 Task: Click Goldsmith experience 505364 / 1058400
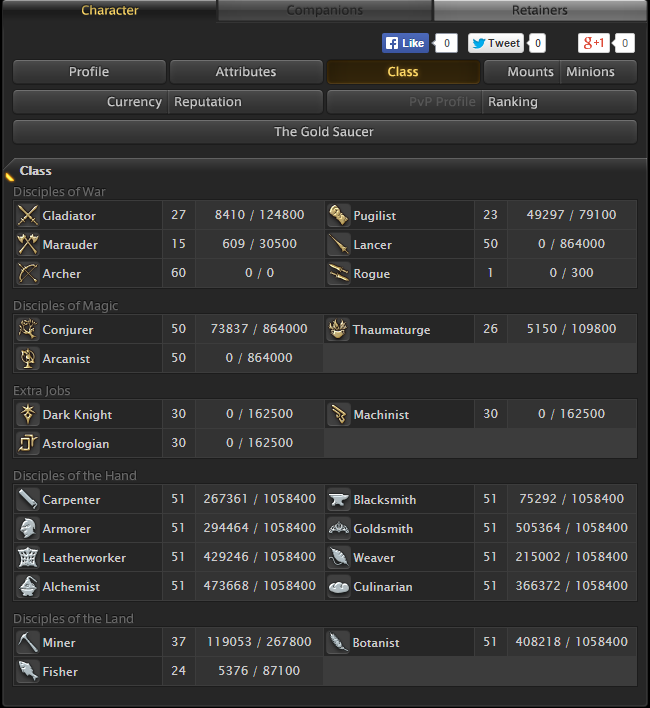click(x=571, y=527)
